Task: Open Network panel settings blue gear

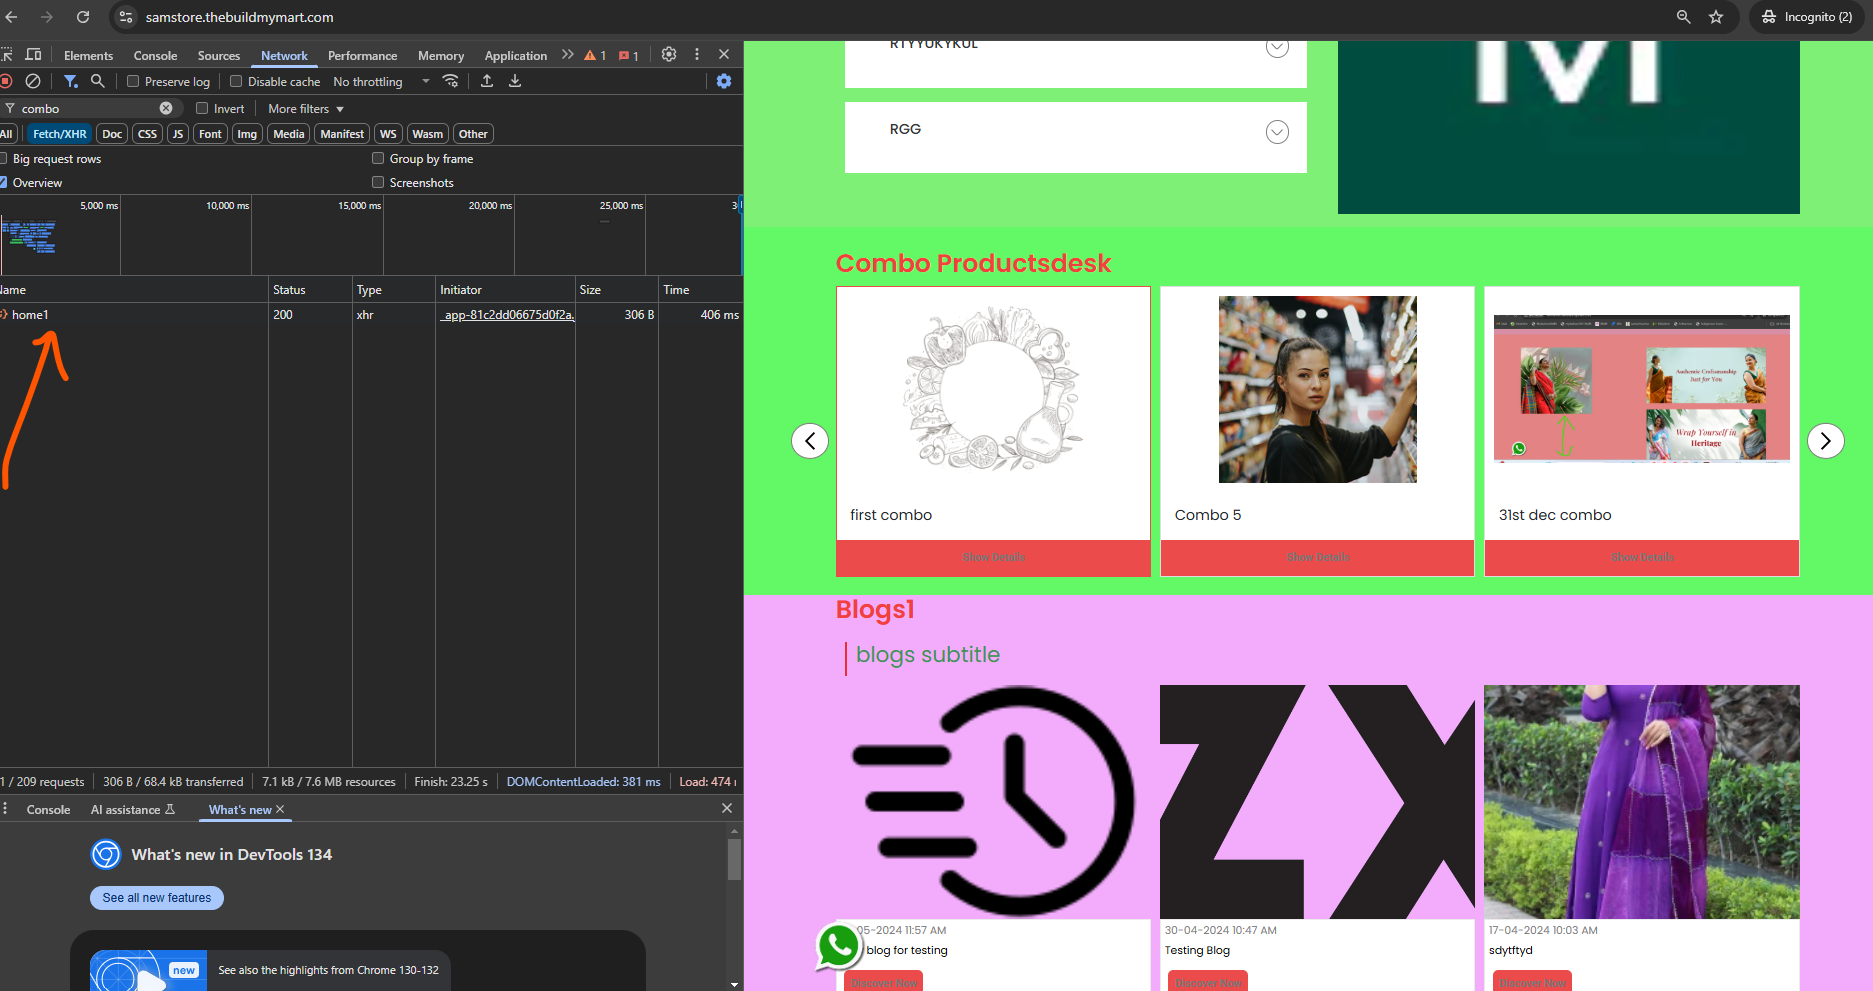Action: click(x=724, y=81)
